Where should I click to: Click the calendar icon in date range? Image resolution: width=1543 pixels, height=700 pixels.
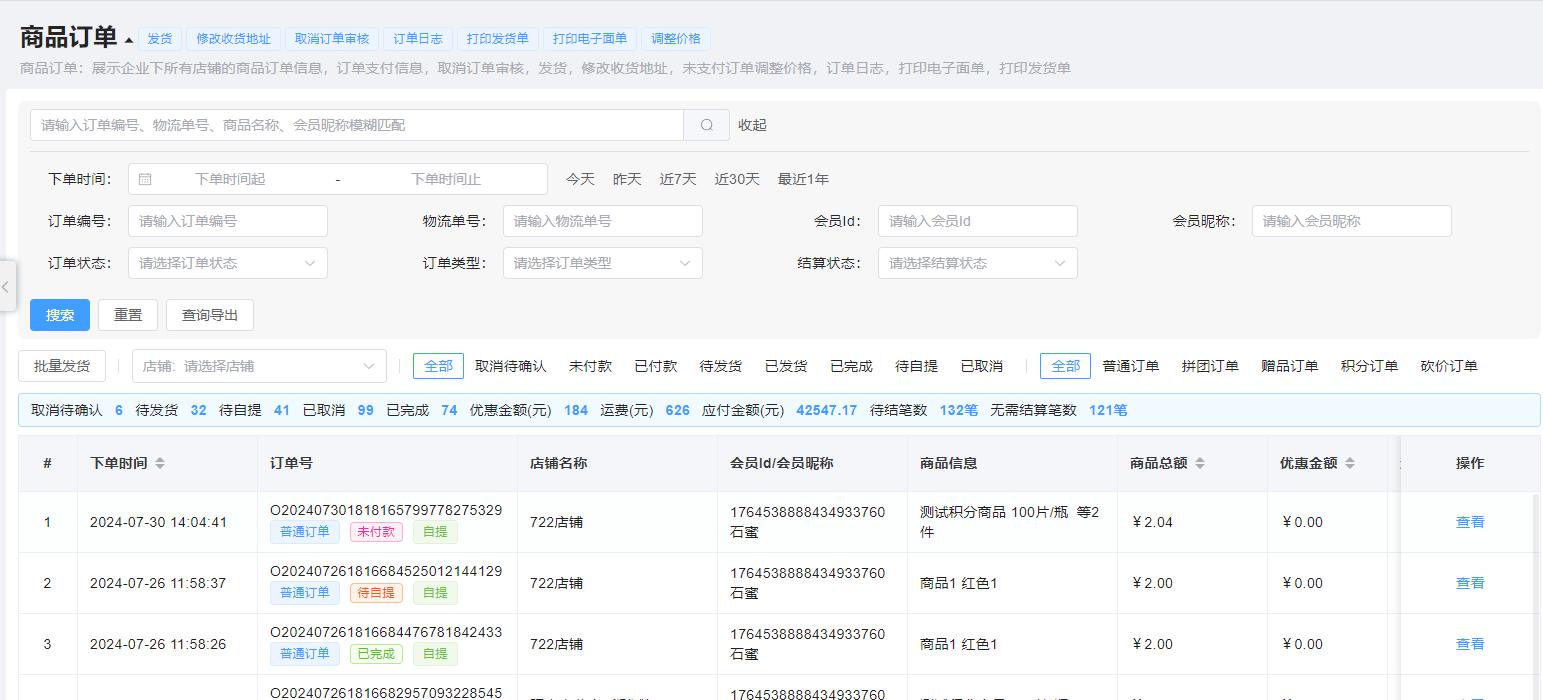pyautogui.click(x=145, y=179)
